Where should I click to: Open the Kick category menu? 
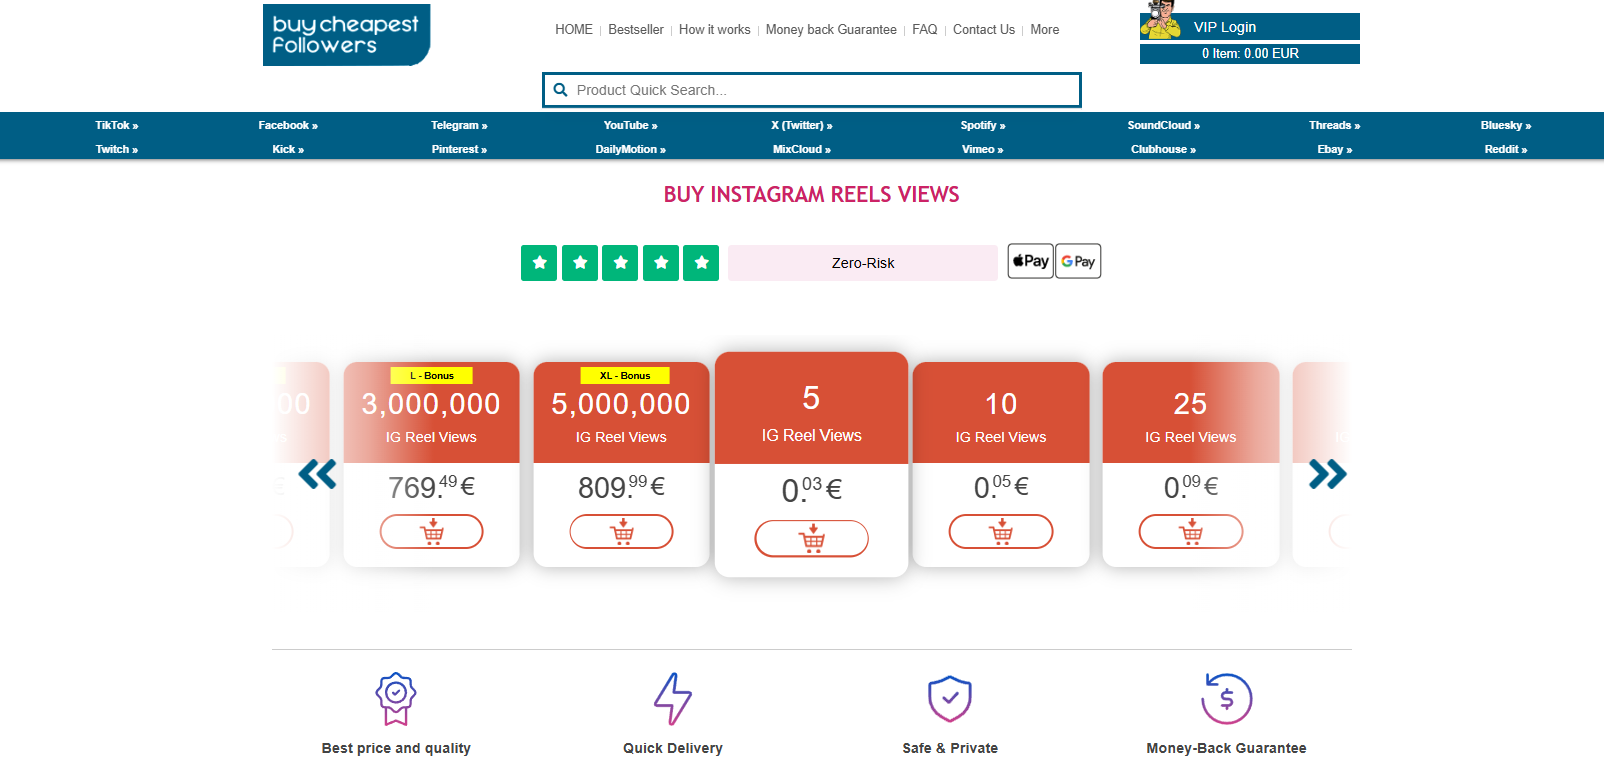(x=288, y=149)
